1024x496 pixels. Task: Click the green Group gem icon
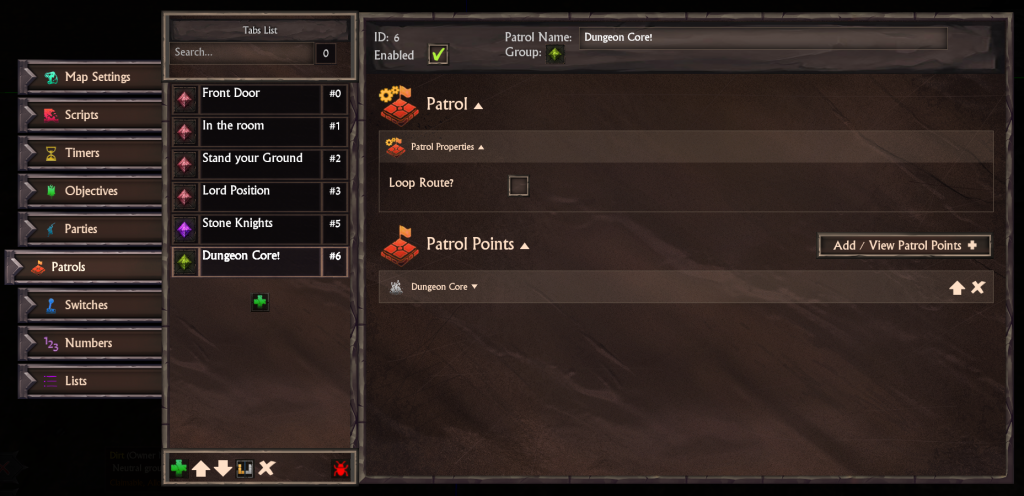(555, 54)
